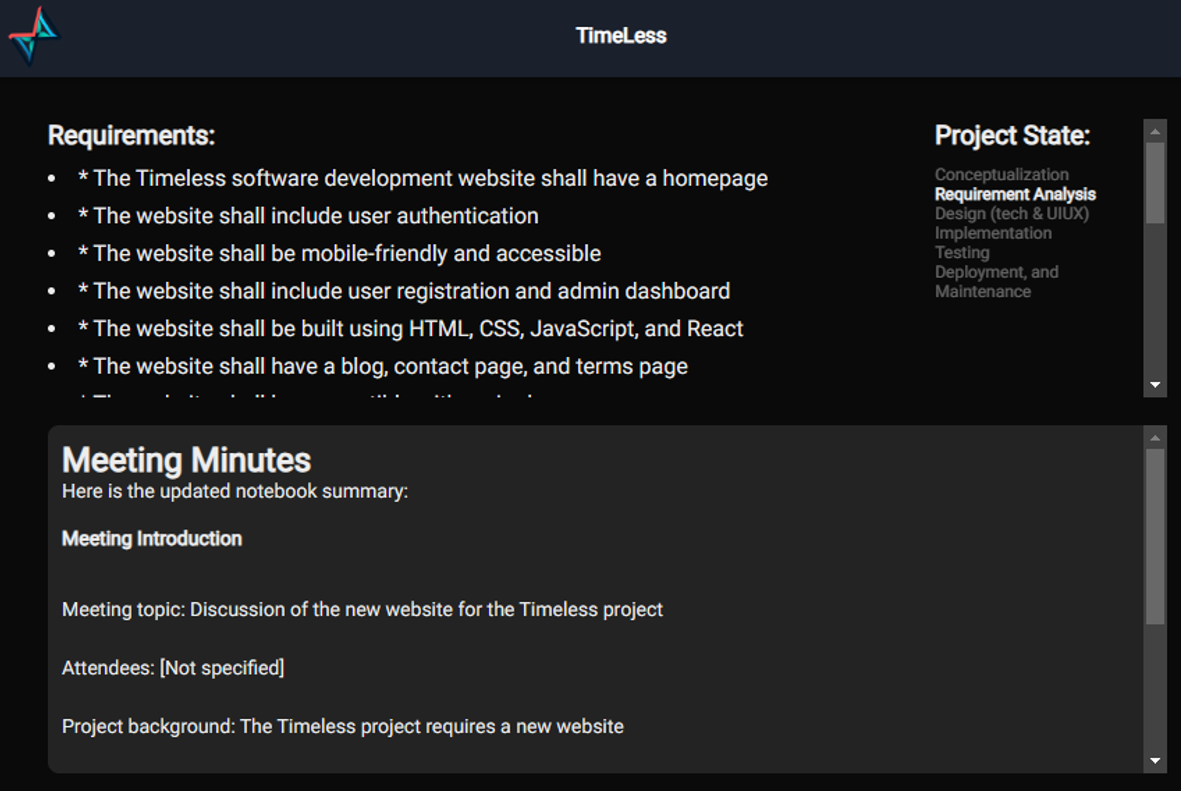The height and width of the screenshot is (791, 1181).
Task: Click the Meeting Minutes heading
Action: click(186, 460)
